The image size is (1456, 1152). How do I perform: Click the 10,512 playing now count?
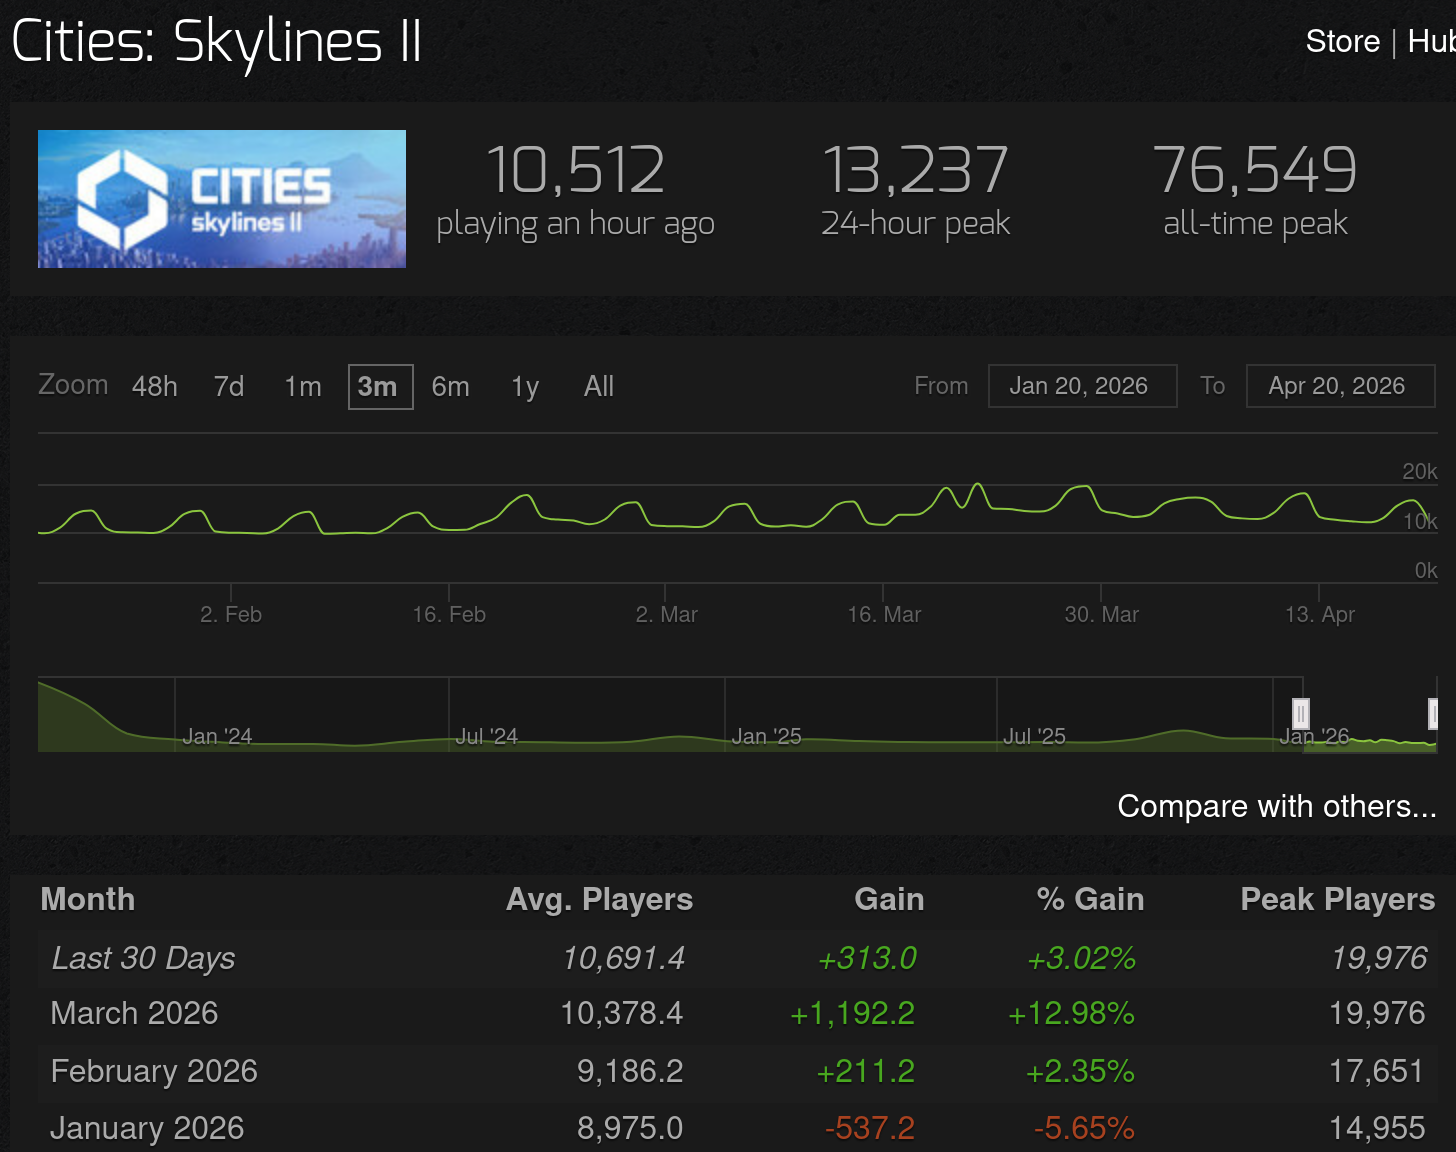click(575, 169)
